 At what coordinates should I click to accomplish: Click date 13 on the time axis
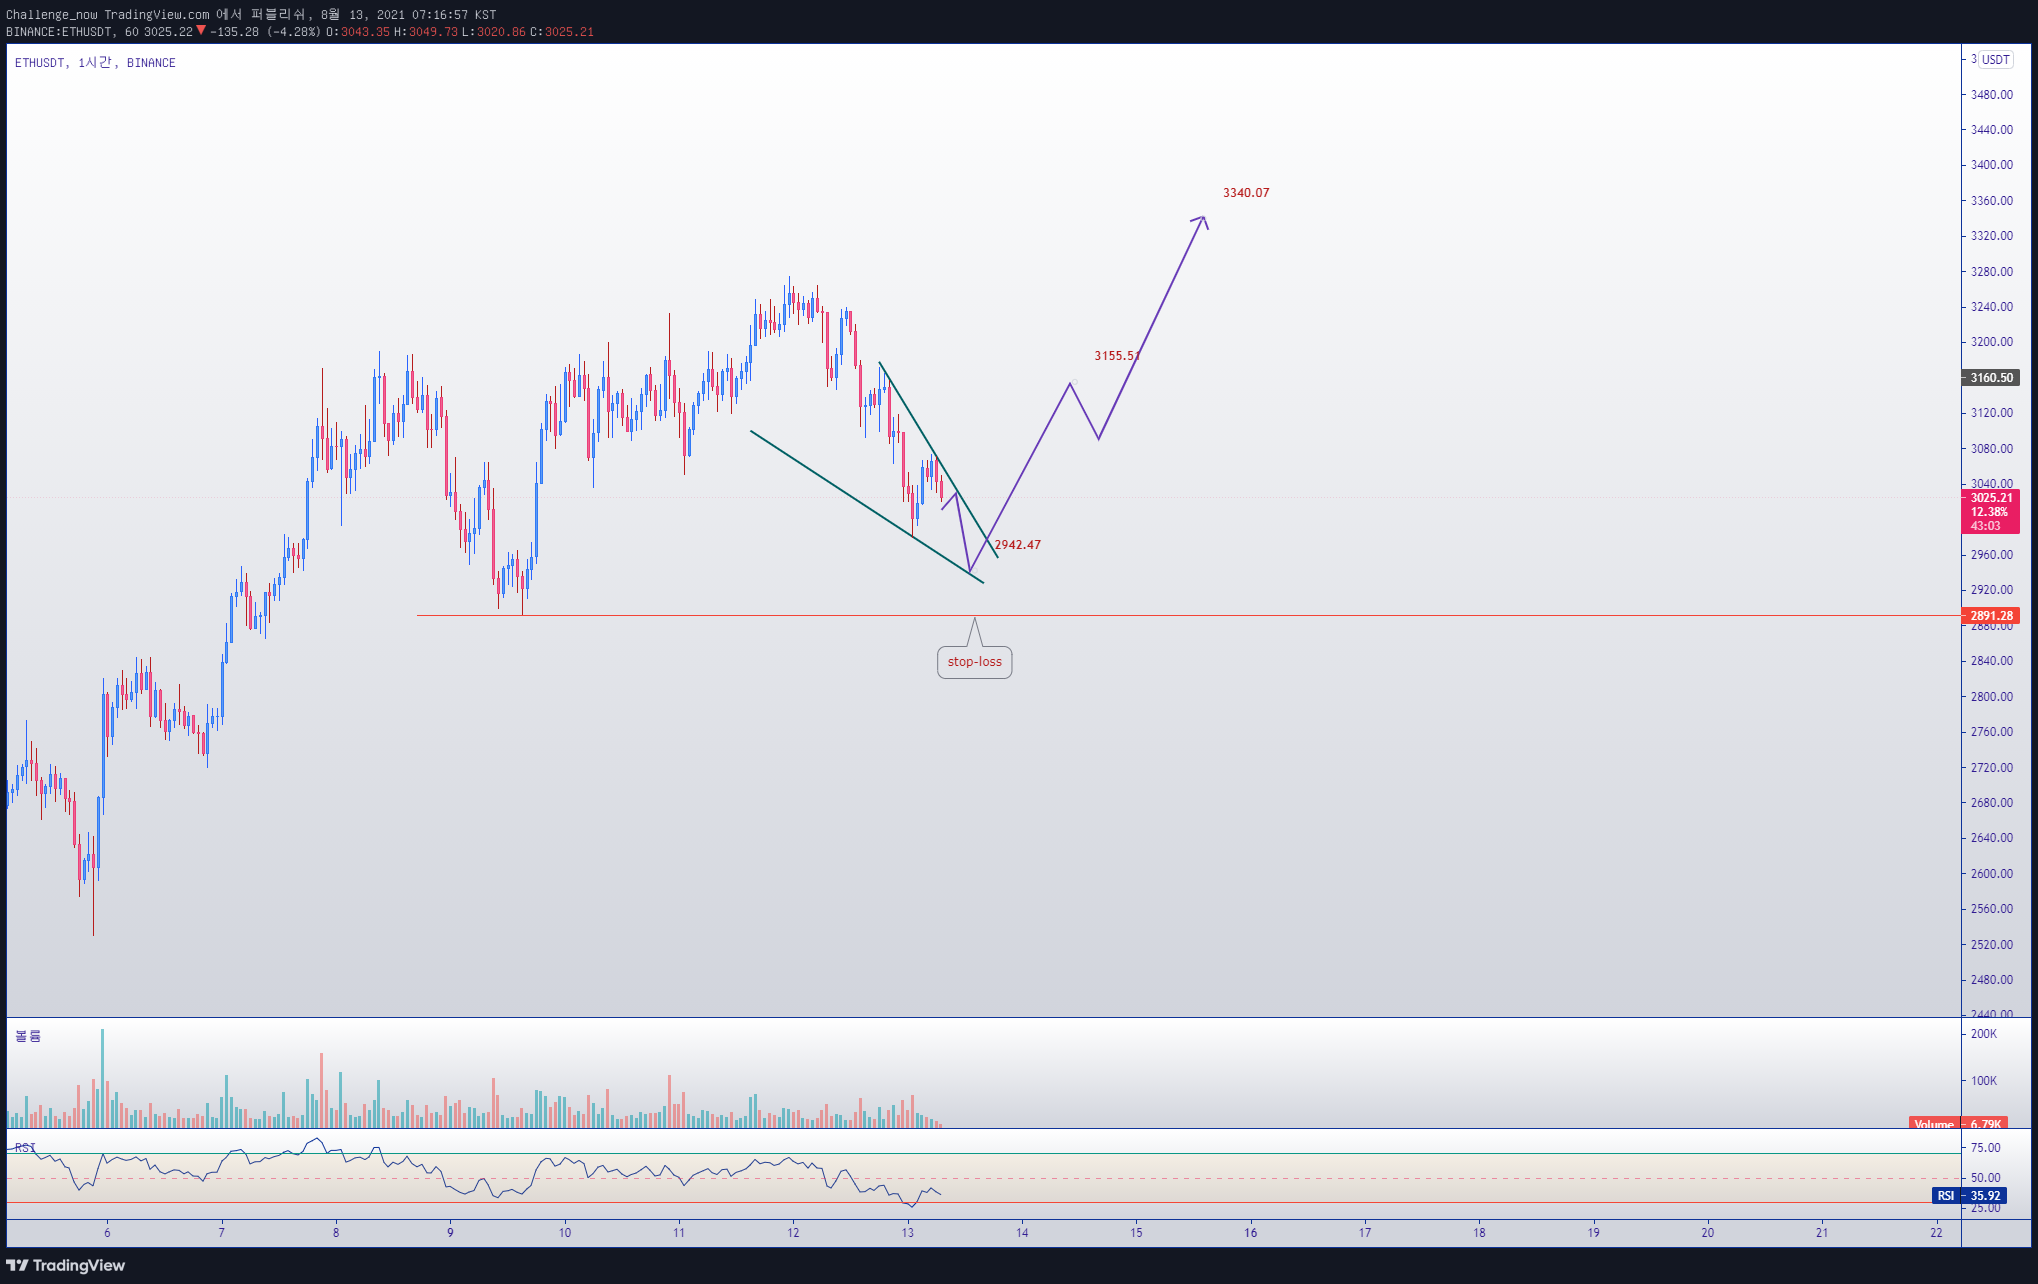pos(907,1233)
